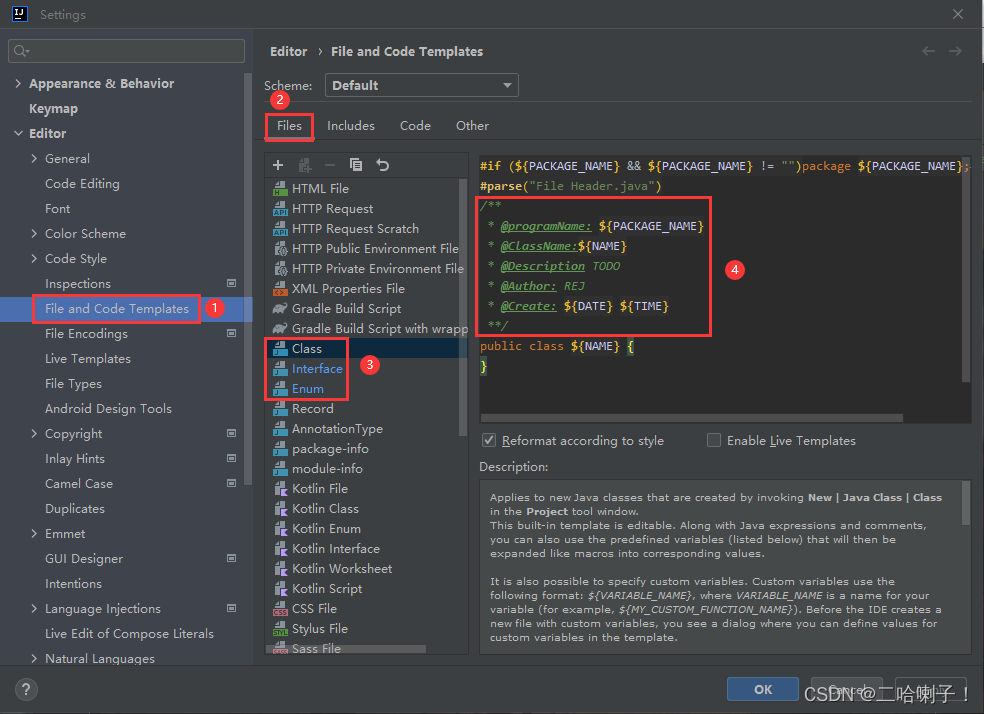Image resolution: width=984 pixels, height=714 pixels.
Task: Expand the Copyright node arrow
Action: (x=34, y=434)
